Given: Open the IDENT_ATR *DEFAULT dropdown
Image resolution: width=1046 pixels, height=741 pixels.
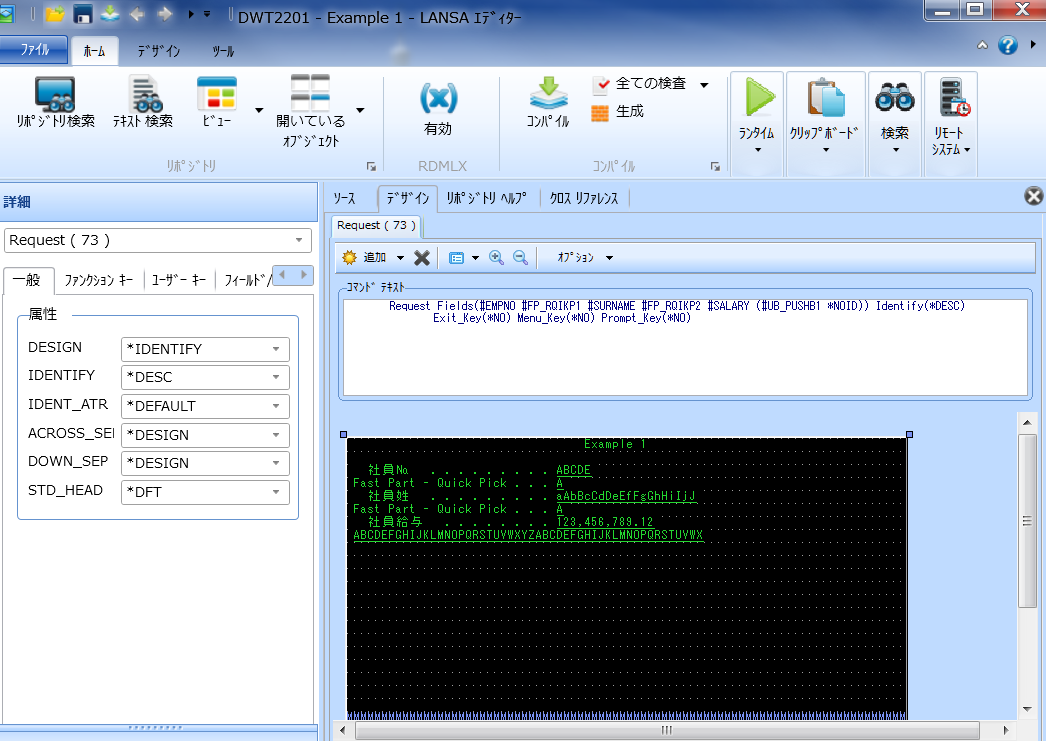Looking at the screenshot, I should tap(205, 406).
